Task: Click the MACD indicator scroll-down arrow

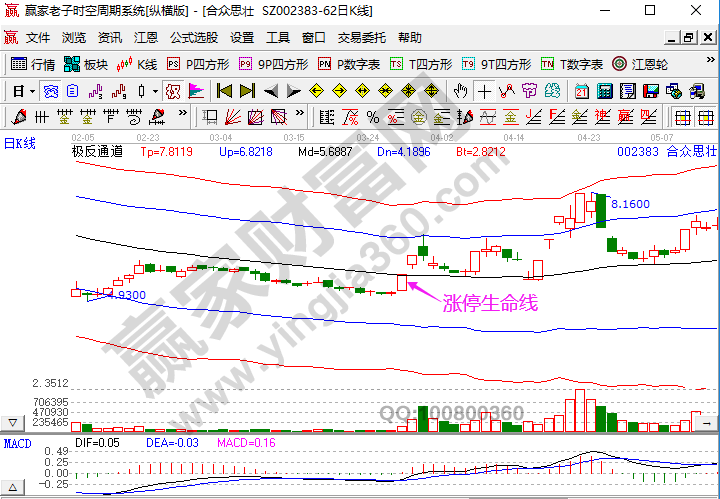Action: 12,423
